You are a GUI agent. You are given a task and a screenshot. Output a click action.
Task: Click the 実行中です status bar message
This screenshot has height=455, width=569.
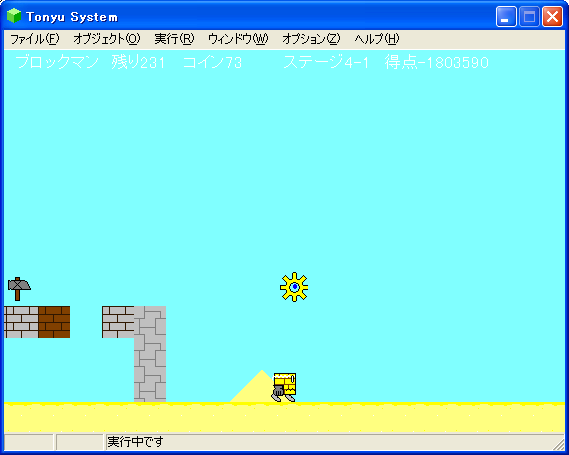(x=135, y=442)
